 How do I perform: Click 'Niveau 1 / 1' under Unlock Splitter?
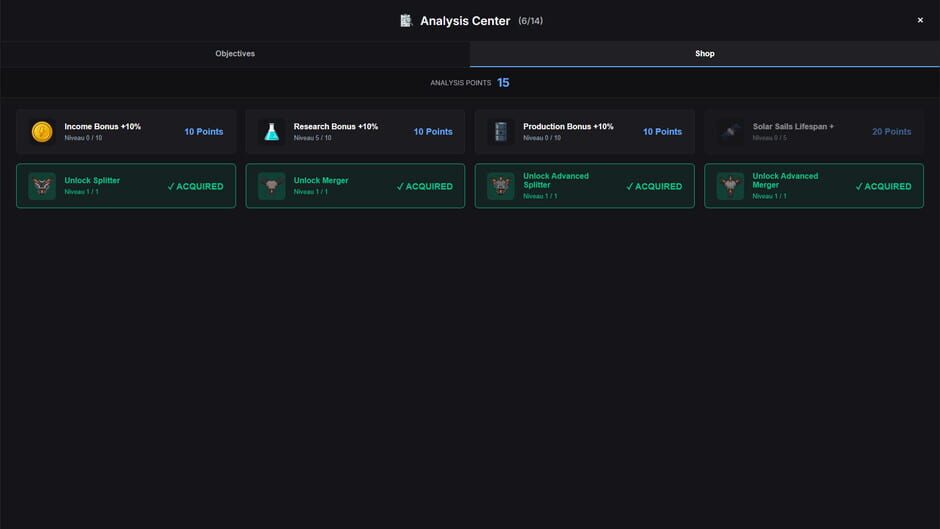(x=82, y=192)
